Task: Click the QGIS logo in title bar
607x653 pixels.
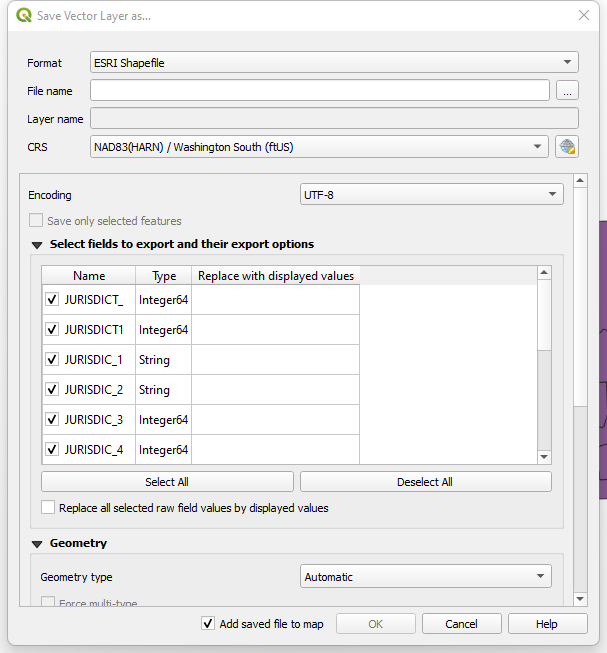Action: tap(24, 16)
